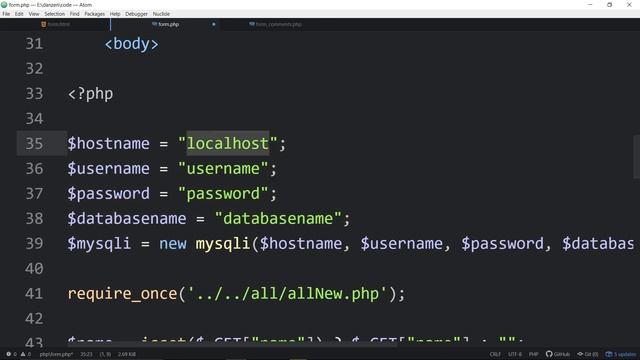Click the Atom logo in title bar
Viewport: 640px width, 360px height.
click(x=4, y=5)
